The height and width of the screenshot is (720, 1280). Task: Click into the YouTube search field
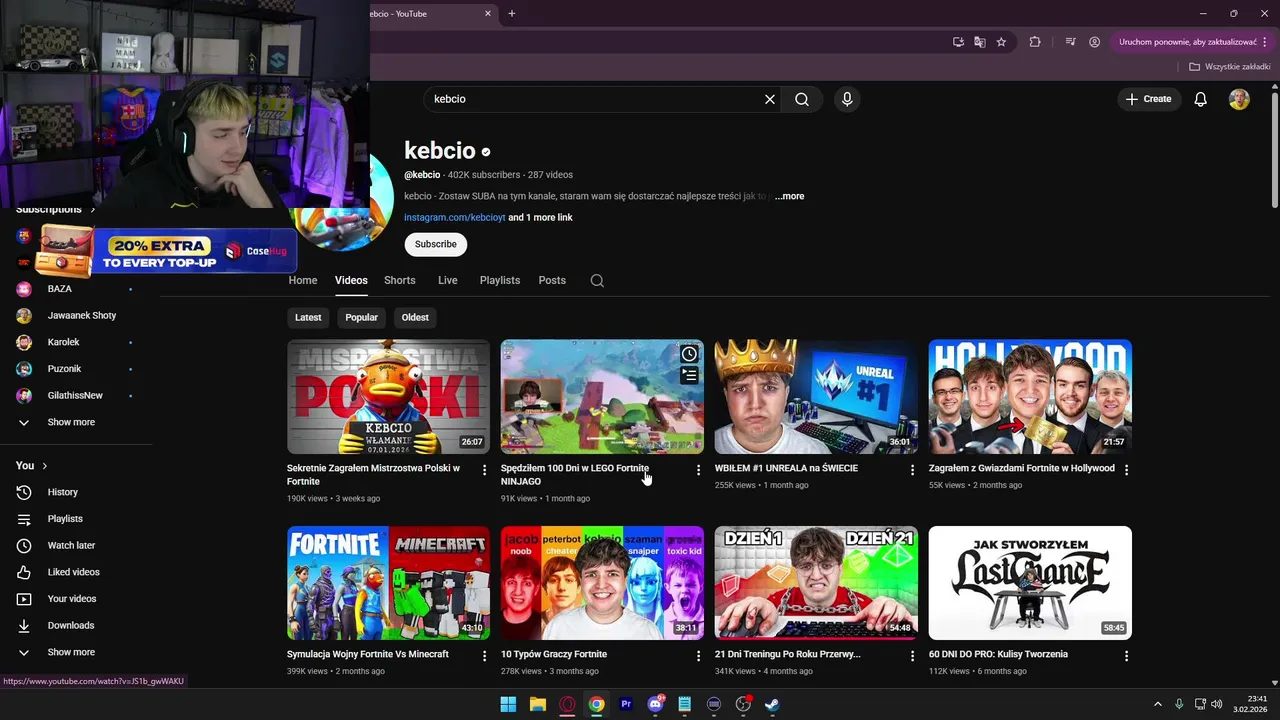pyautogui.click(x=595, y=99)
